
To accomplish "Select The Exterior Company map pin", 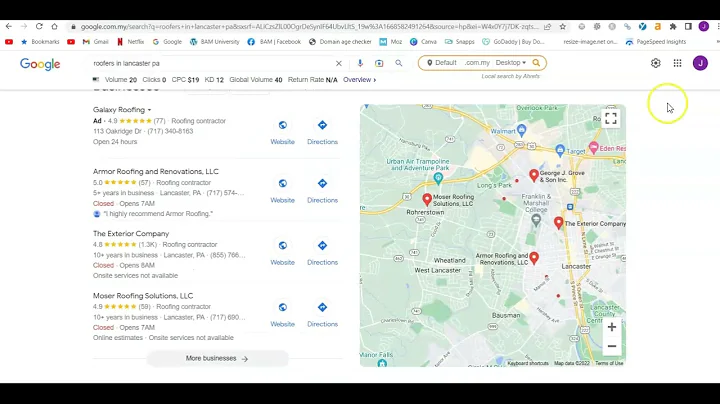I will click(x=558, y=223).
